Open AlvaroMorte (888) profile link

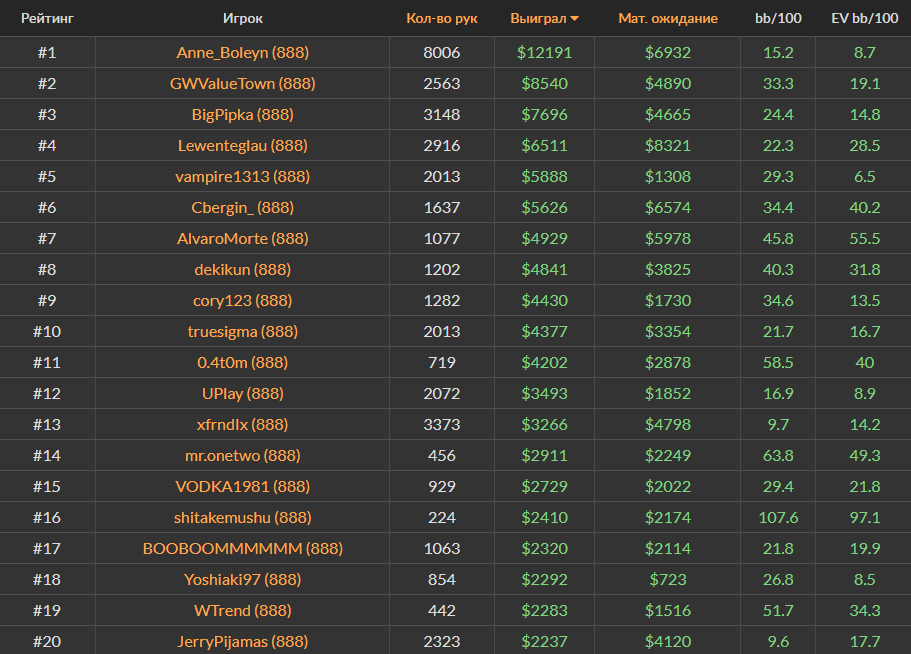(x=243, y=238)
